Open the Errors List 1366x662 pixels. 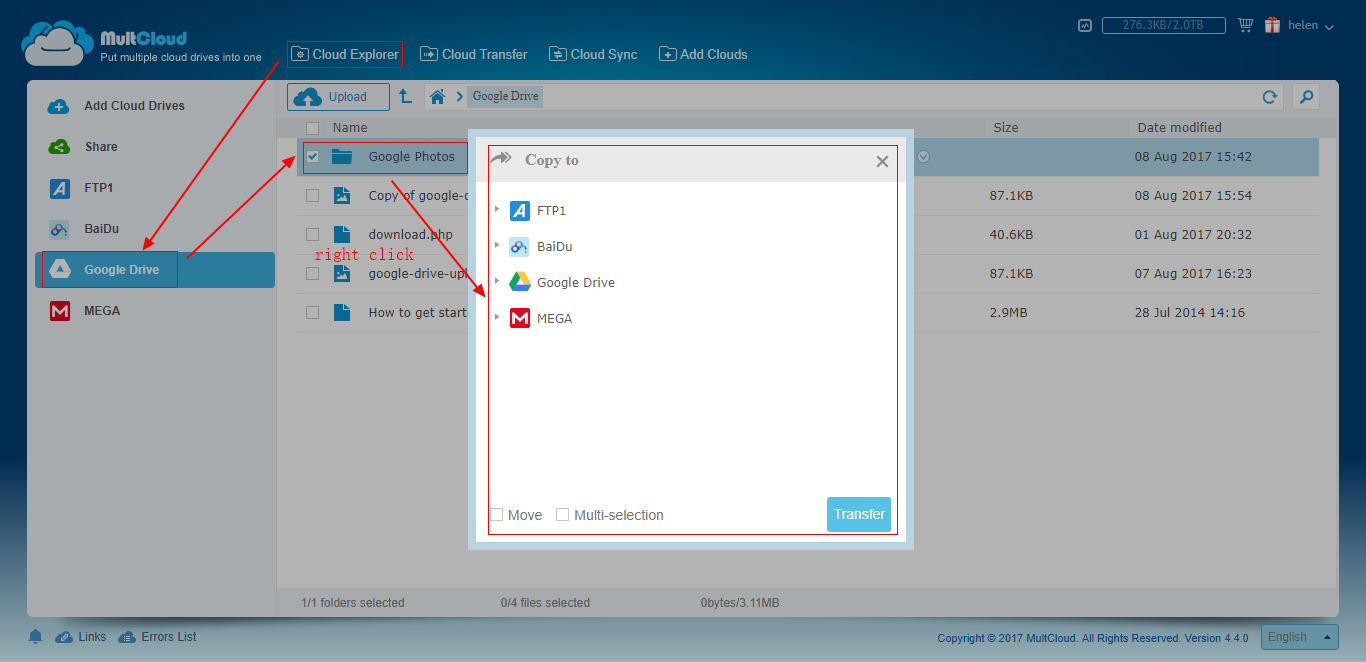158,637
